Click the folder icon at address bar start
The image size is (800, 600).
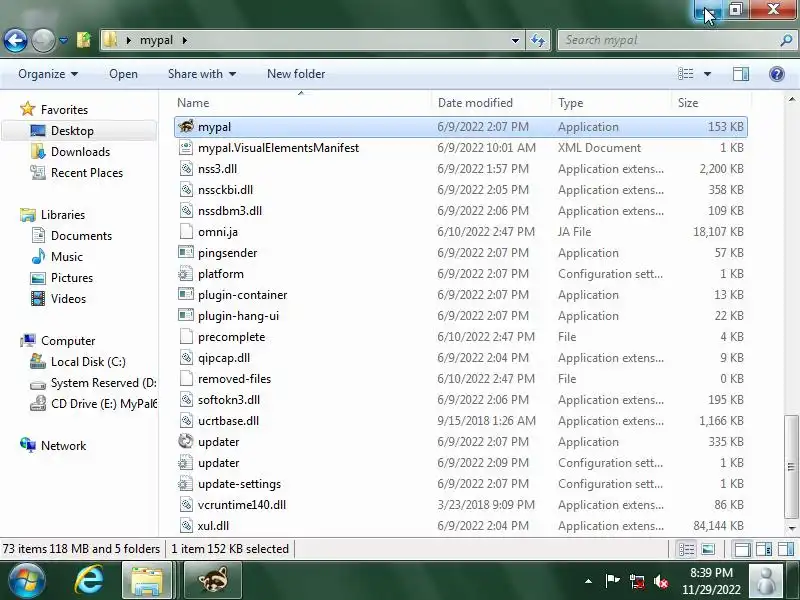tap(110, 40)
